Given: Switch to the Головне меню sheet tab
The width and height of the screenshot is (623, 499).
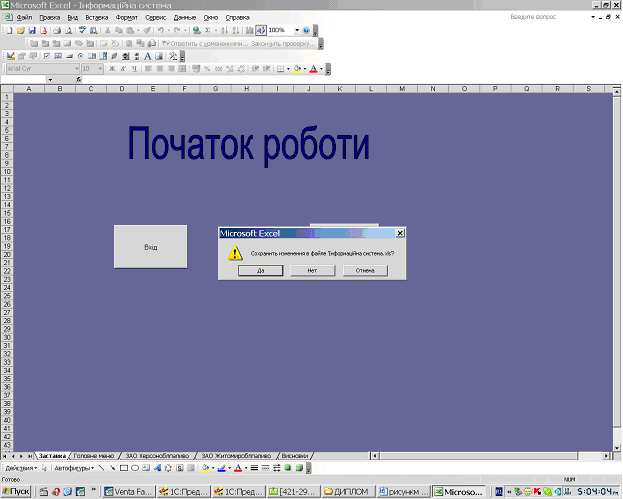Looking at the screenshot, I should pos(96,455).
